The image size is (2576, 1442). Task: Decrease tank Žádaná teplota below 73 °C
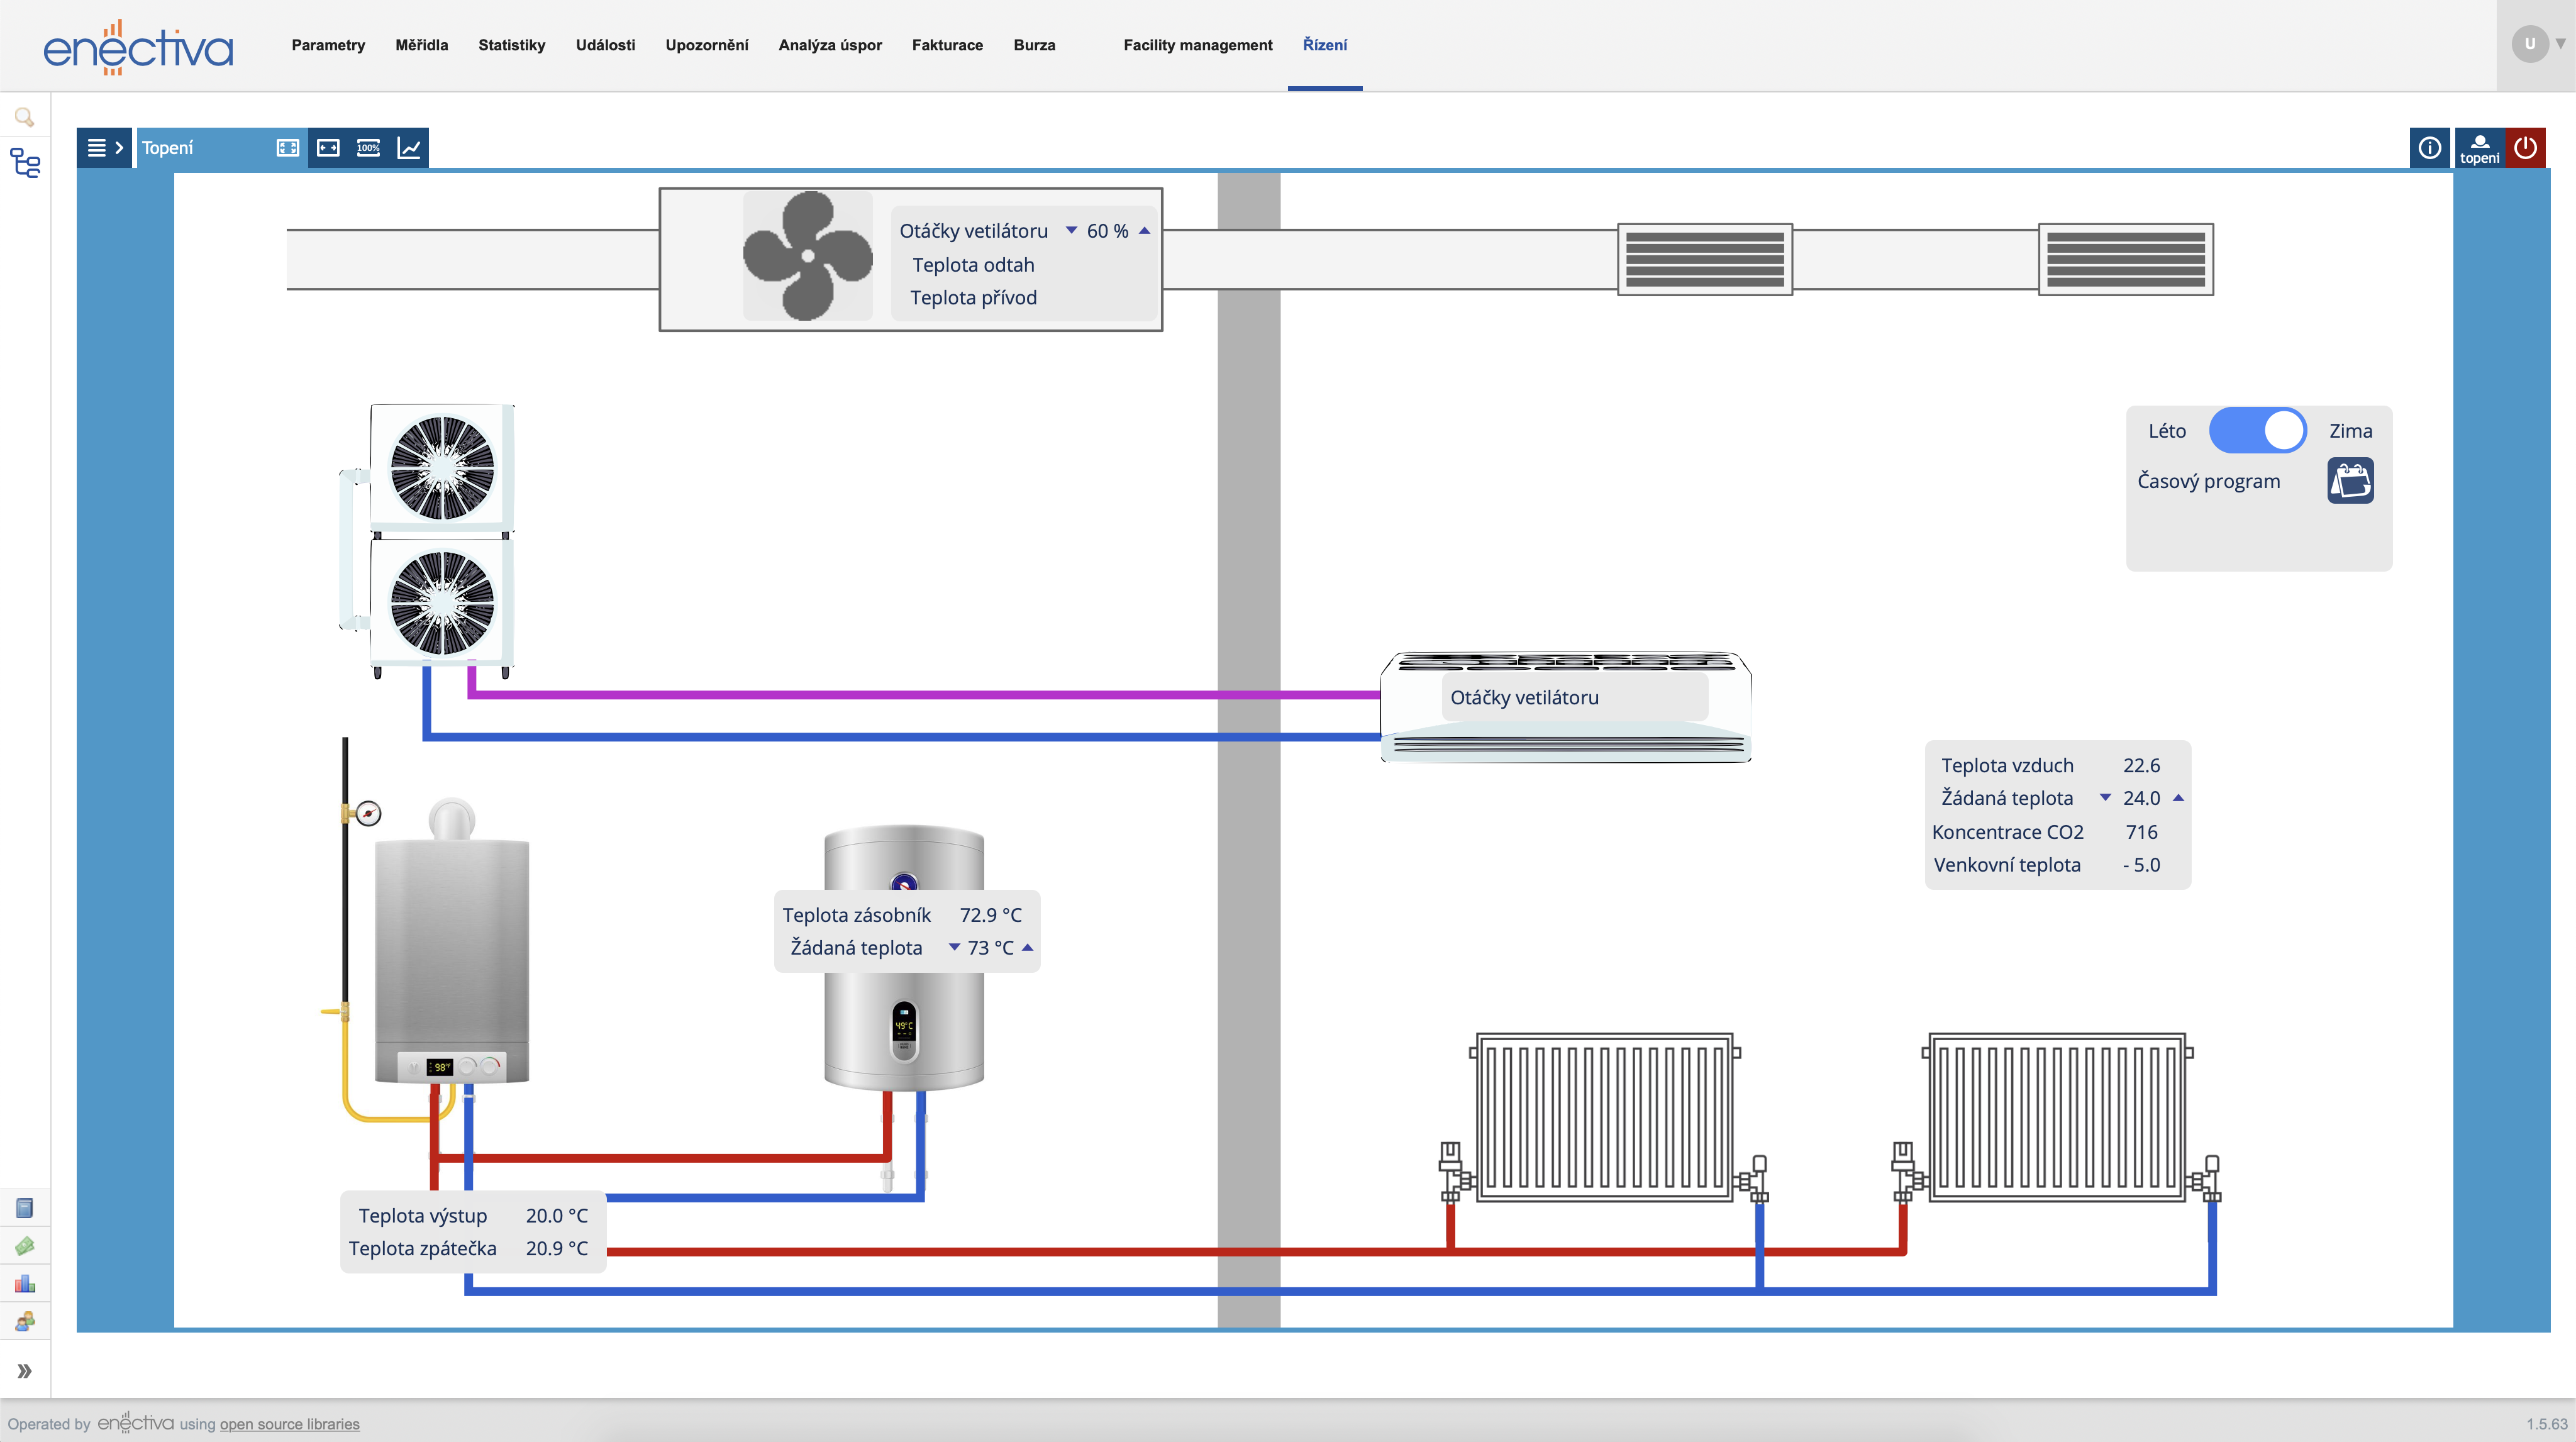coord(954,947)
